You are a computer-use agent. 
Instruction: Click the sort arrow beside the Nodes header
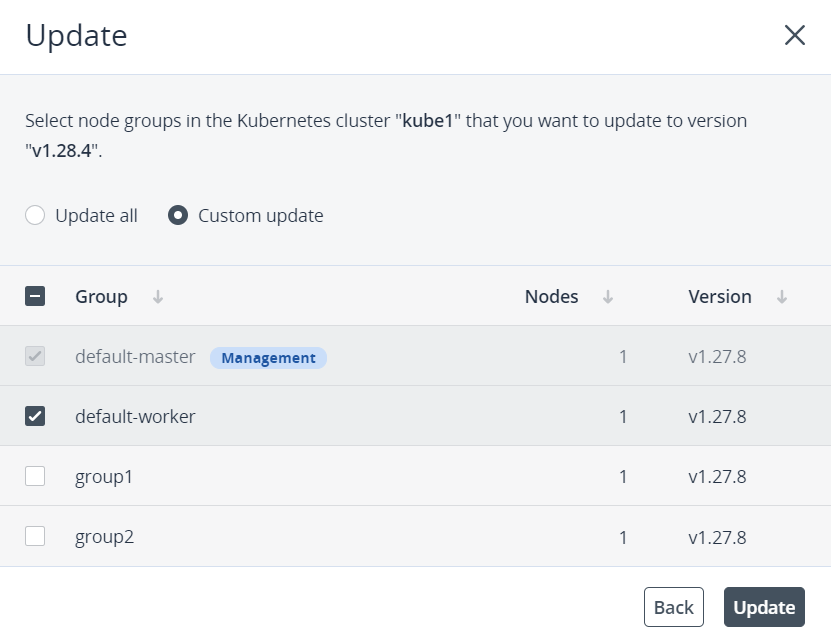point(608,297)
